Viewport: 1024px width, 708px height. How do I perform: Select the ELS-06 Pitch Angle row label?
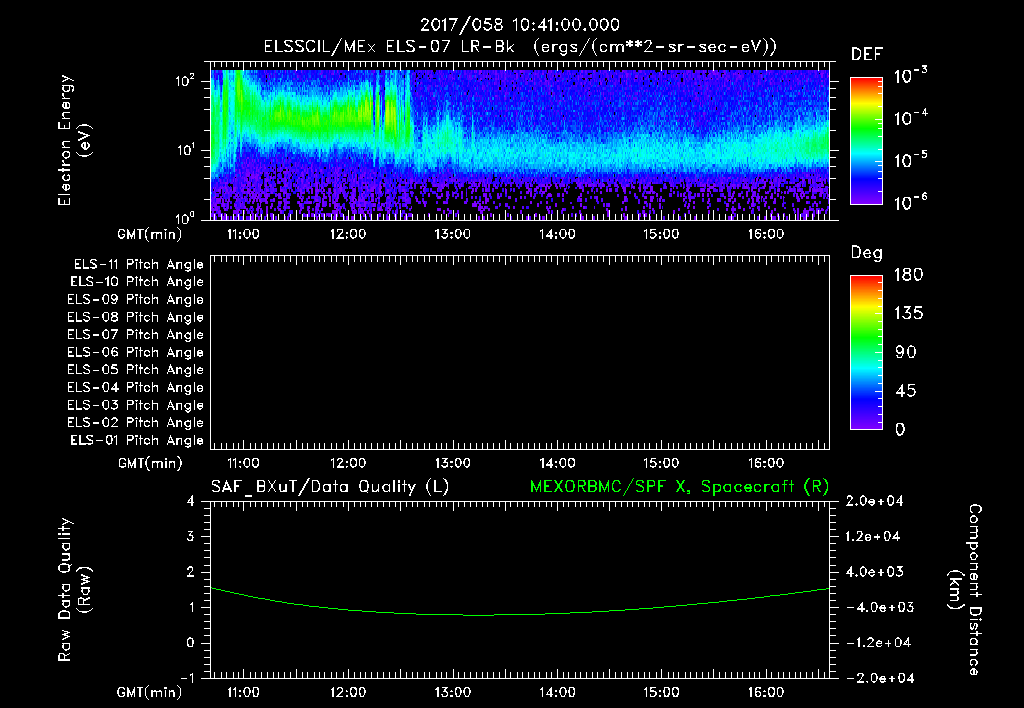pyautogui.click(x=135, y=352)
